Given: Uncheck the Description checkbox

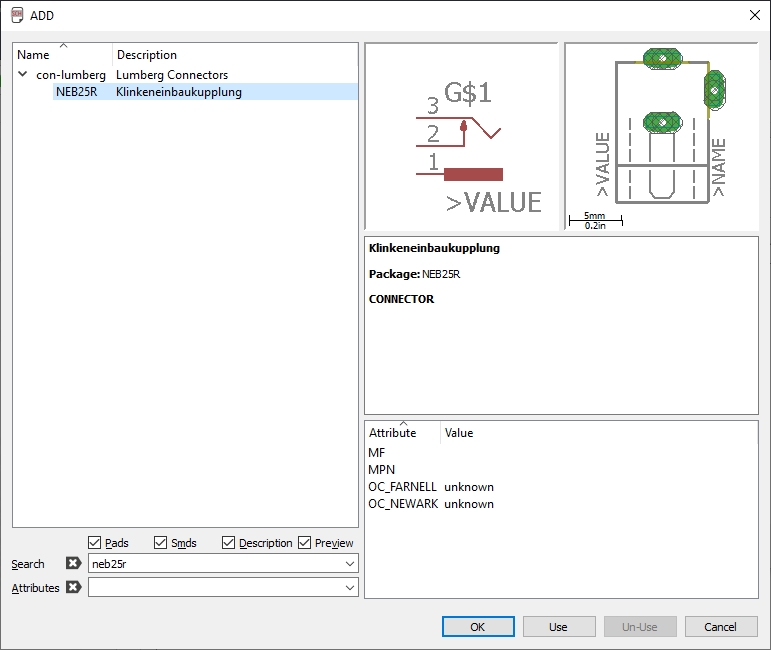Looking at the screenshot, I should coord(228,543).
